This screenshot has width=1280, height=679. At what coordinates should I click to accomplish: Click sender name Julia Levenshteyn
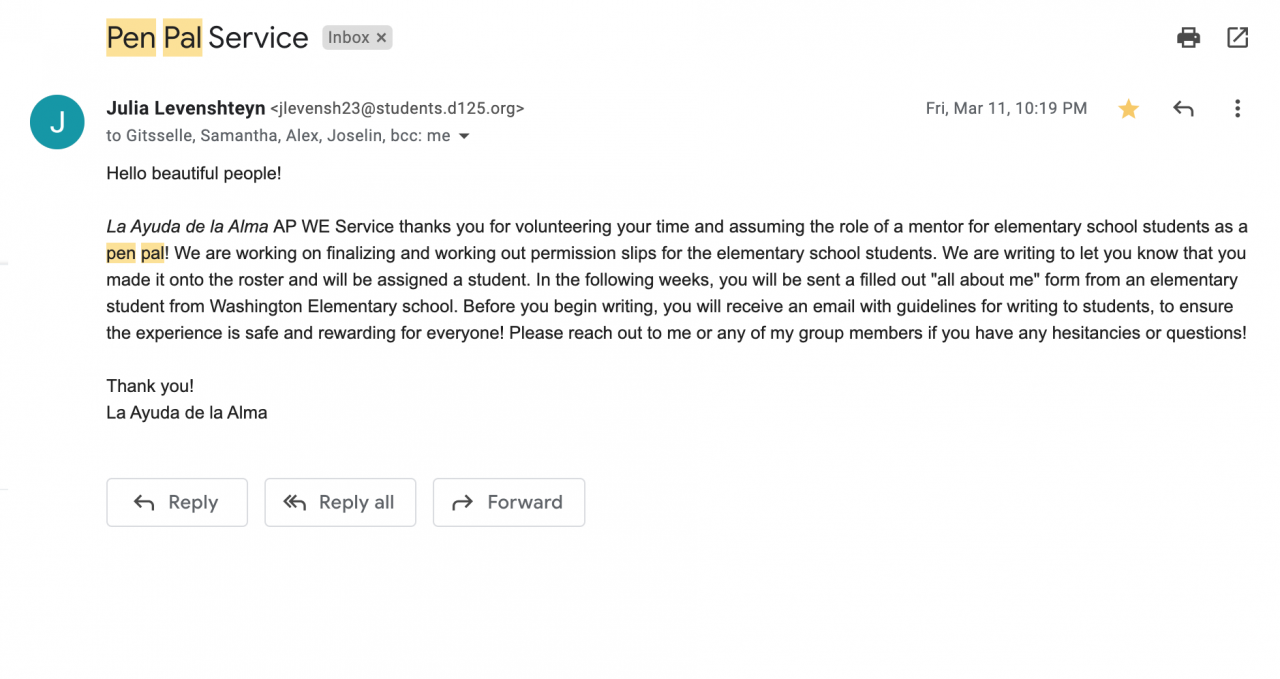click(186, 108)
